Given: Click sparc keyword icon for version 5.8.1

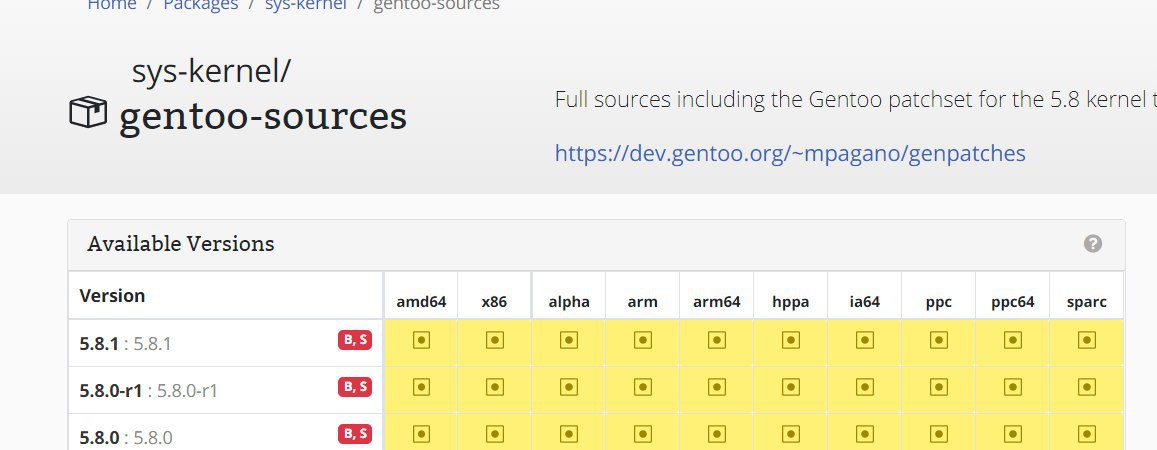Looking at the screenshot, I should tap(1086, 341).
